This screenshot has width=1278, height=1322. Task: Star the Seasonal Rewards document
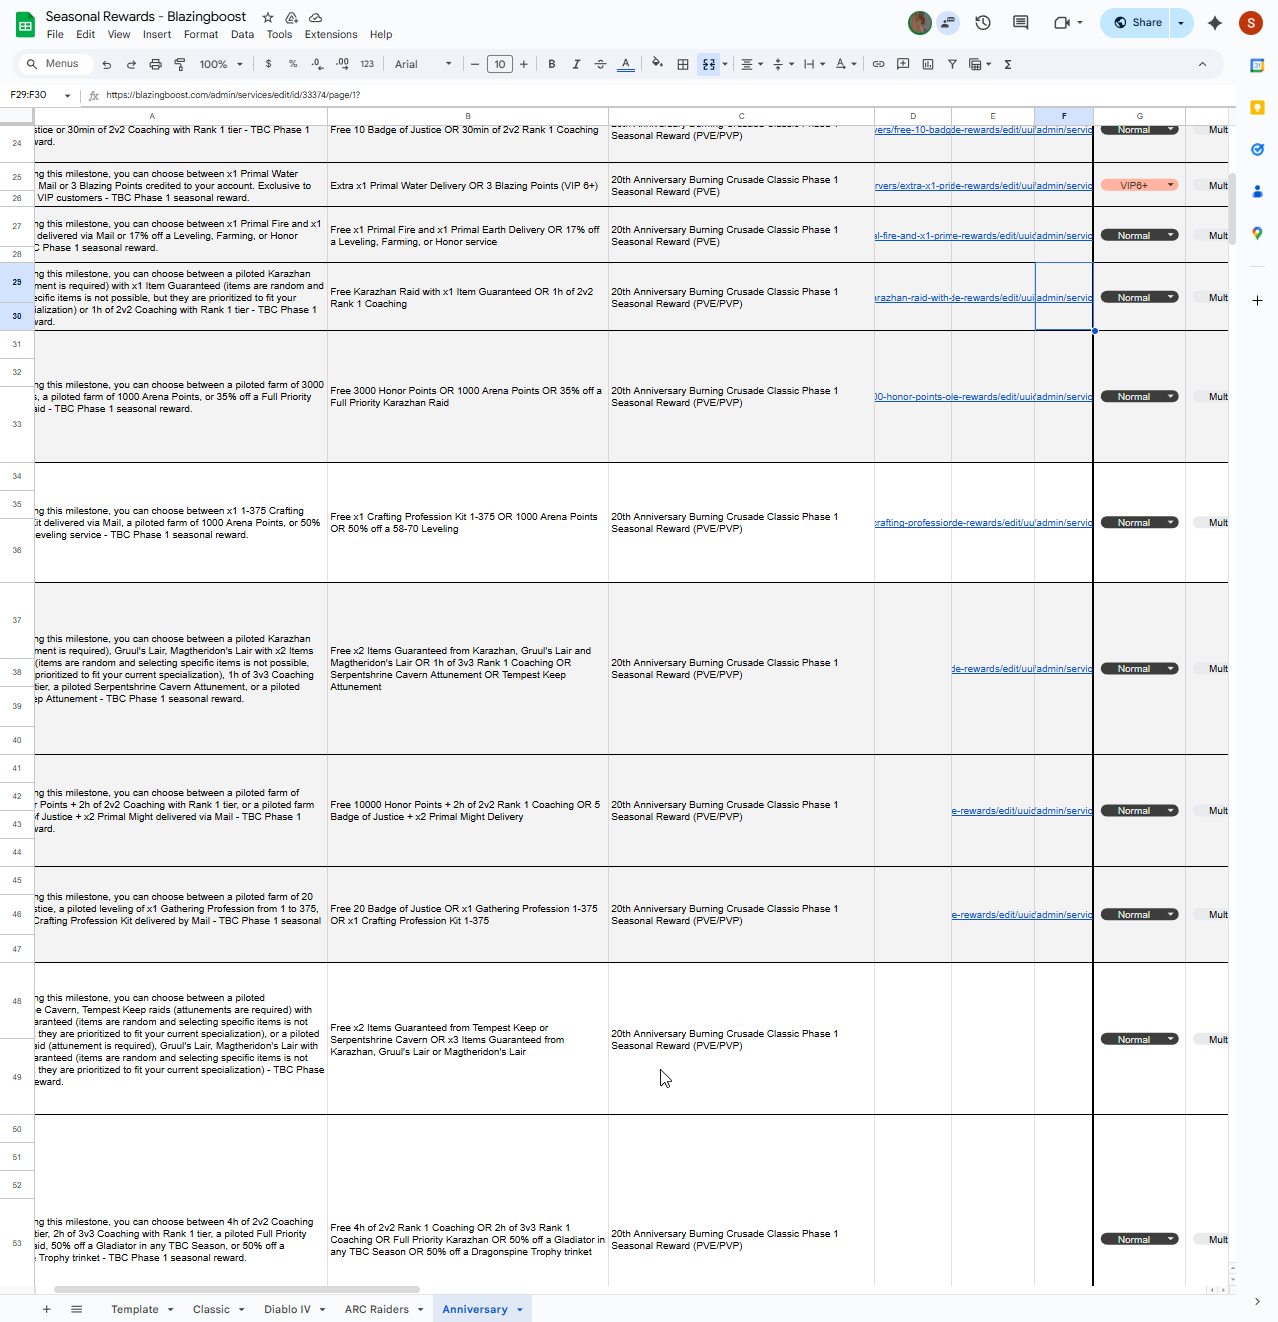pos(268,18)
